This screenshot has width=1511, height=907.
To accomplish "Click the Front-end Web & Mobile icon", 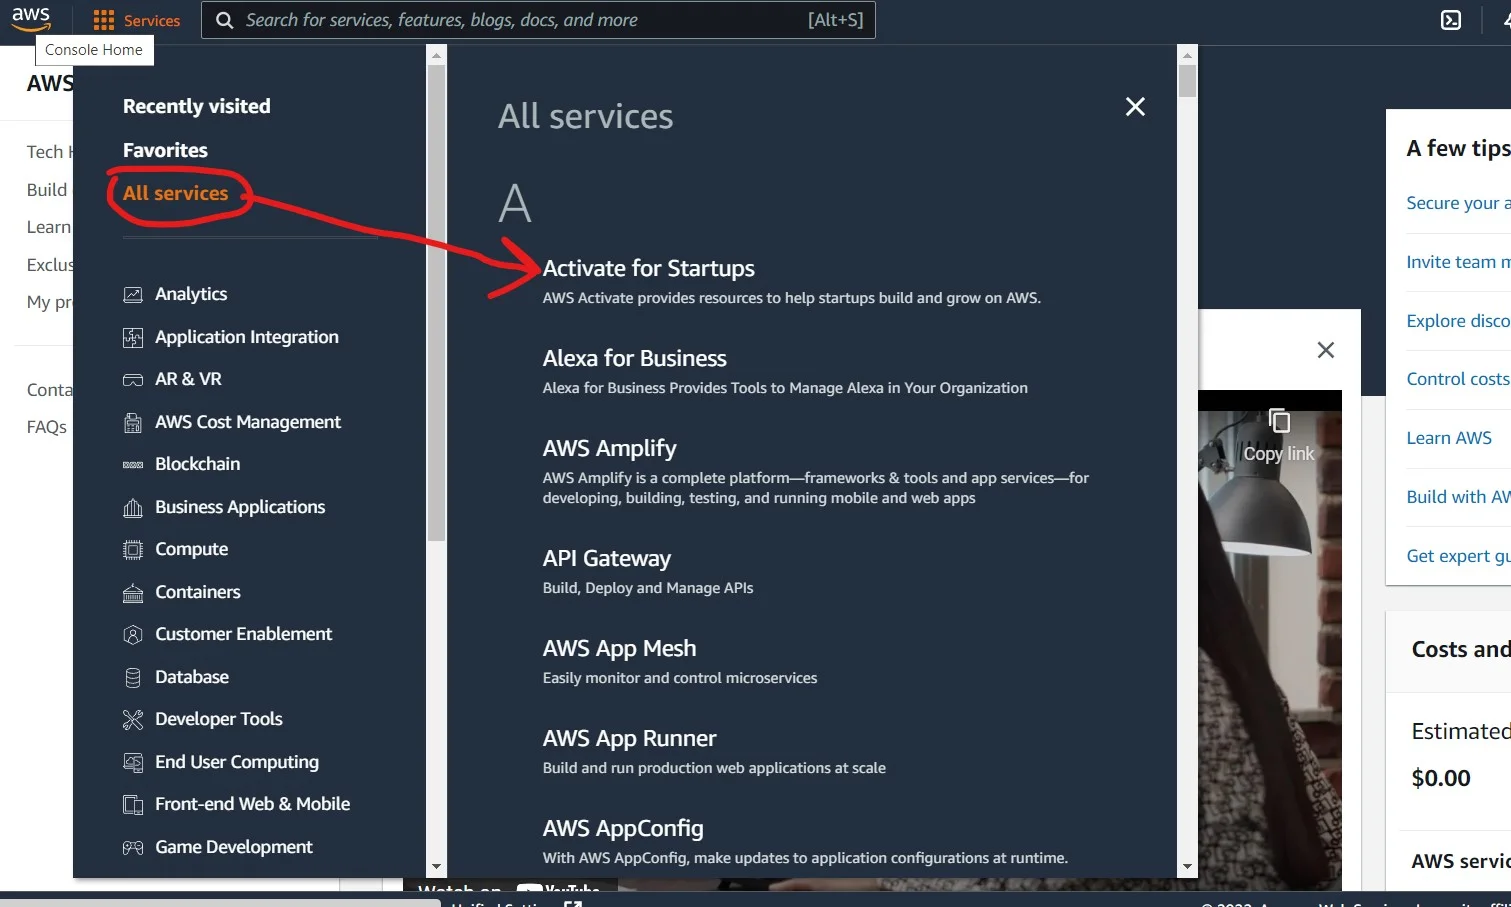I will coord(133,805).
